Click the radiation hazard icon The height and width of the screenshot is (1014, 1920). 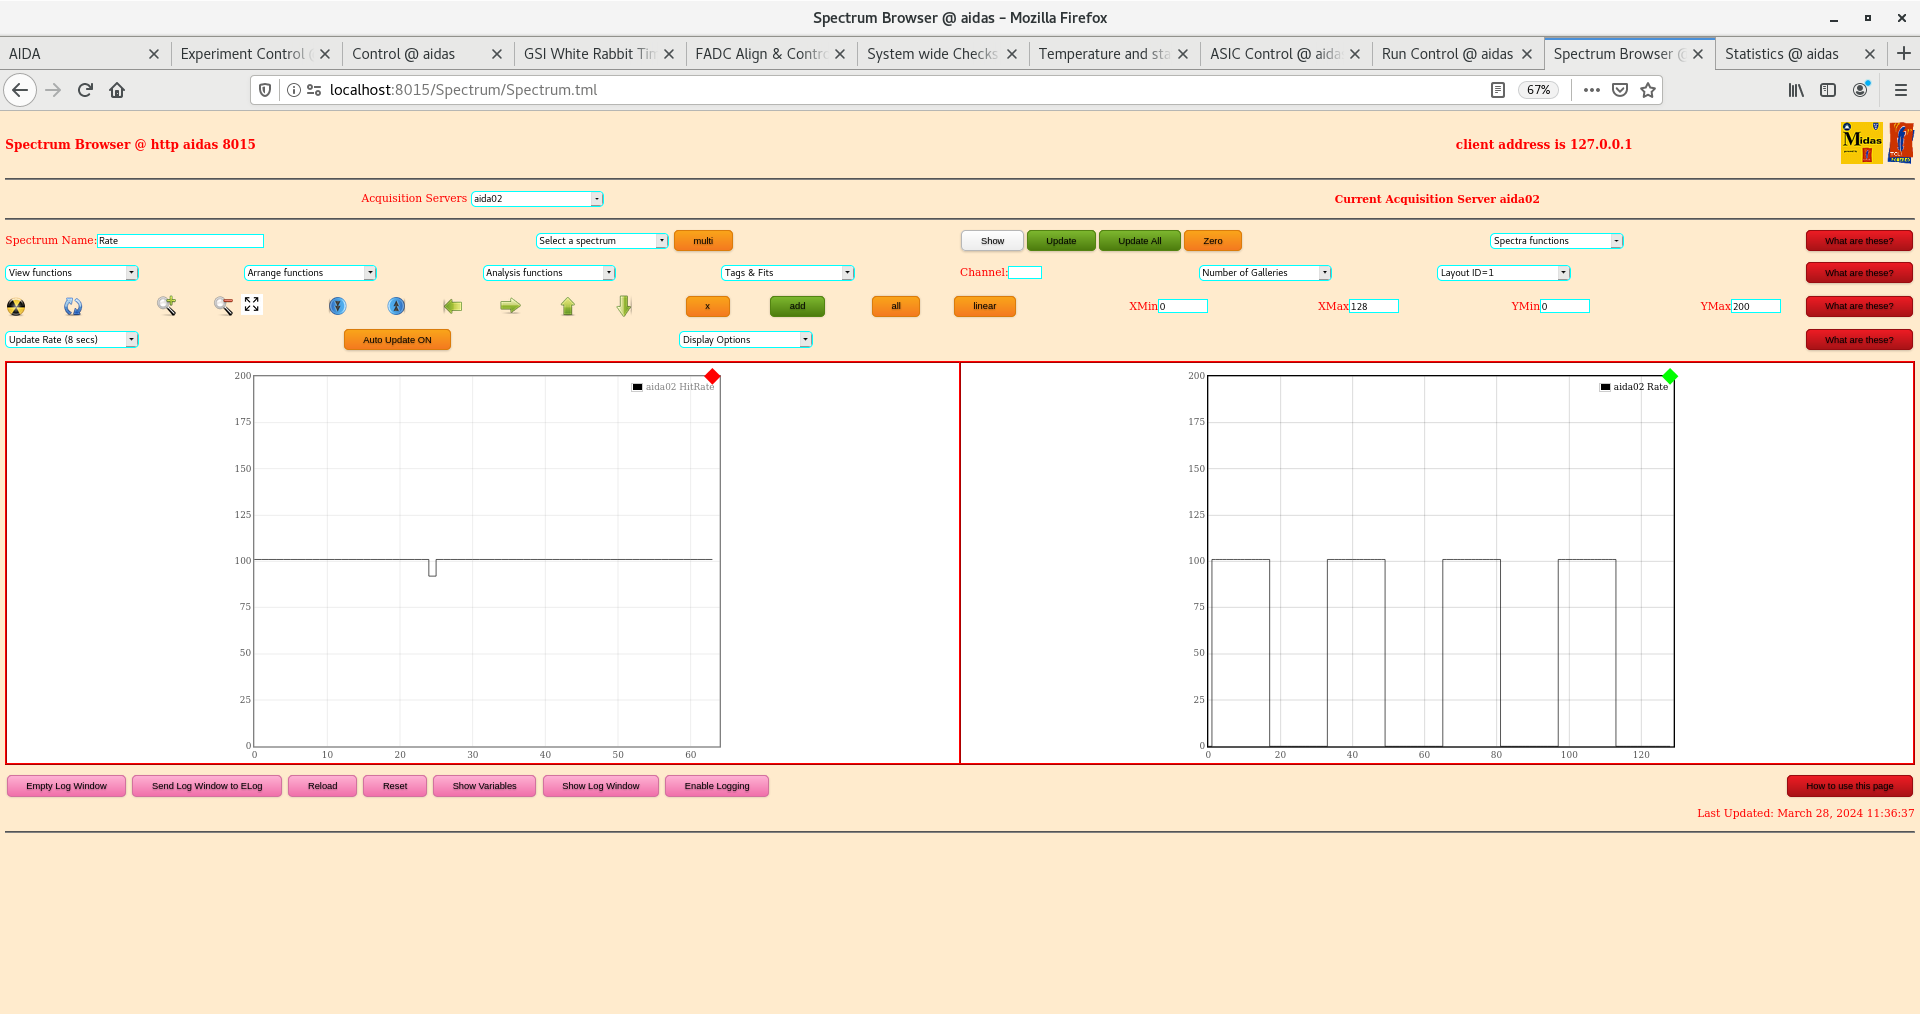[16, 307]
